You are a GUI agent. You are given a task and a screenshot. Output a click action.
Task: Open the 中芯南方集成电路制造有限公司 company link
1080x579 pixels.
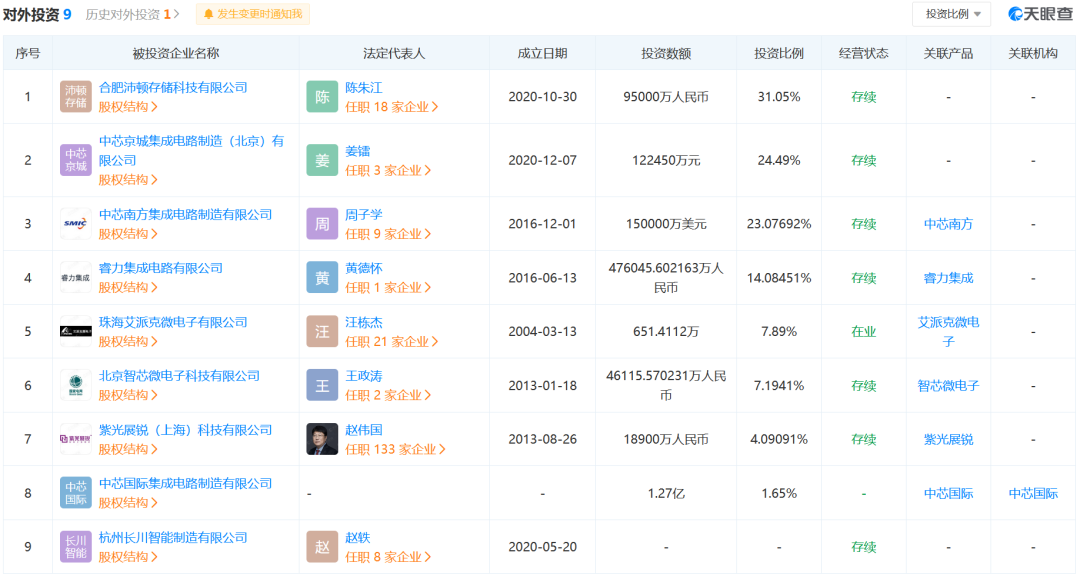(x=185, y=214)
